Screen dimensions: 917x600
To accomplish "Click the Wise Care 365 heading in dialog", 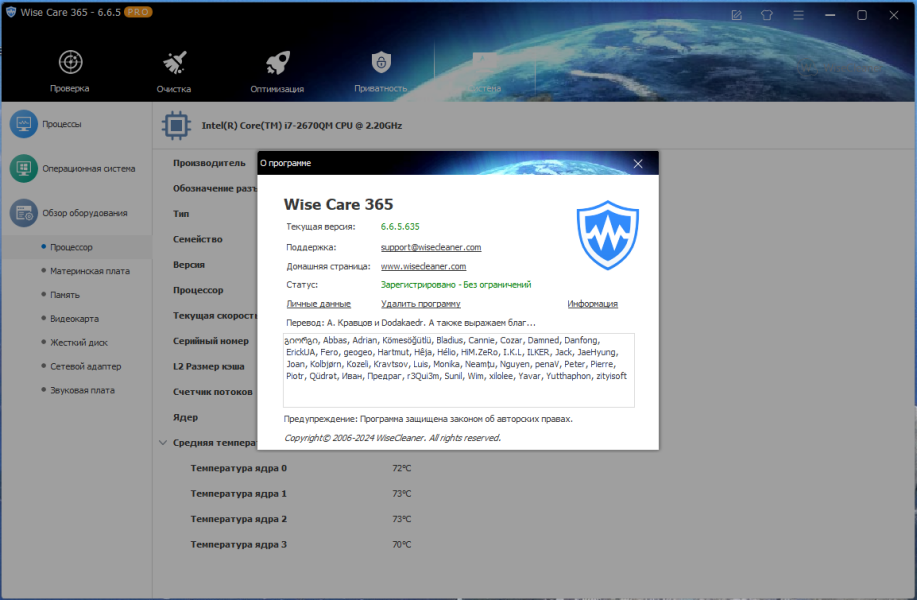I will pos(339,205).
